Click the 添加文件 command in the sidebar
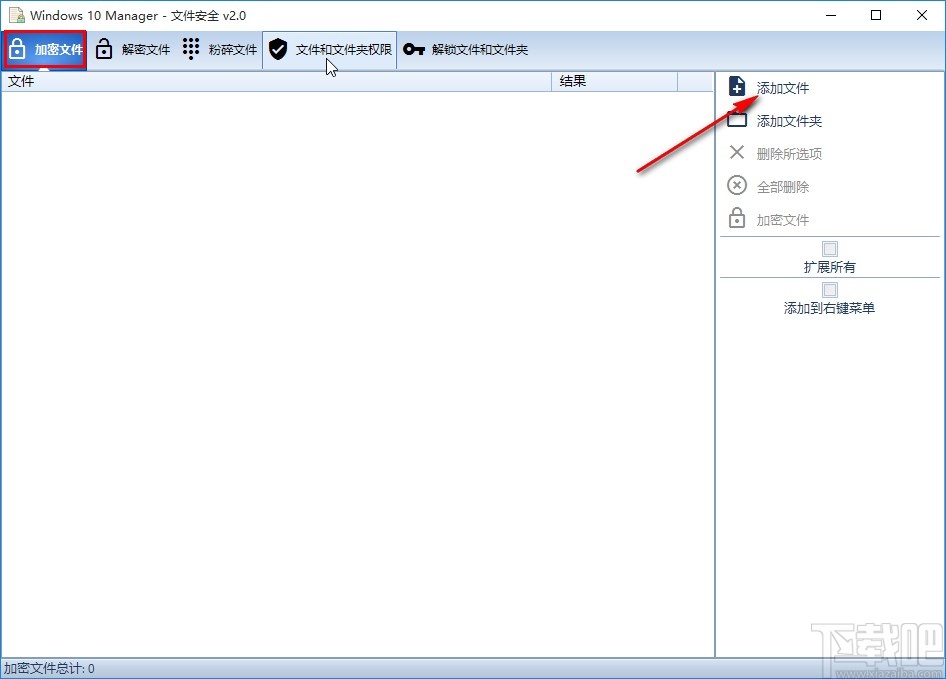Viewport: 946px width, 679px height. point(781,87)
